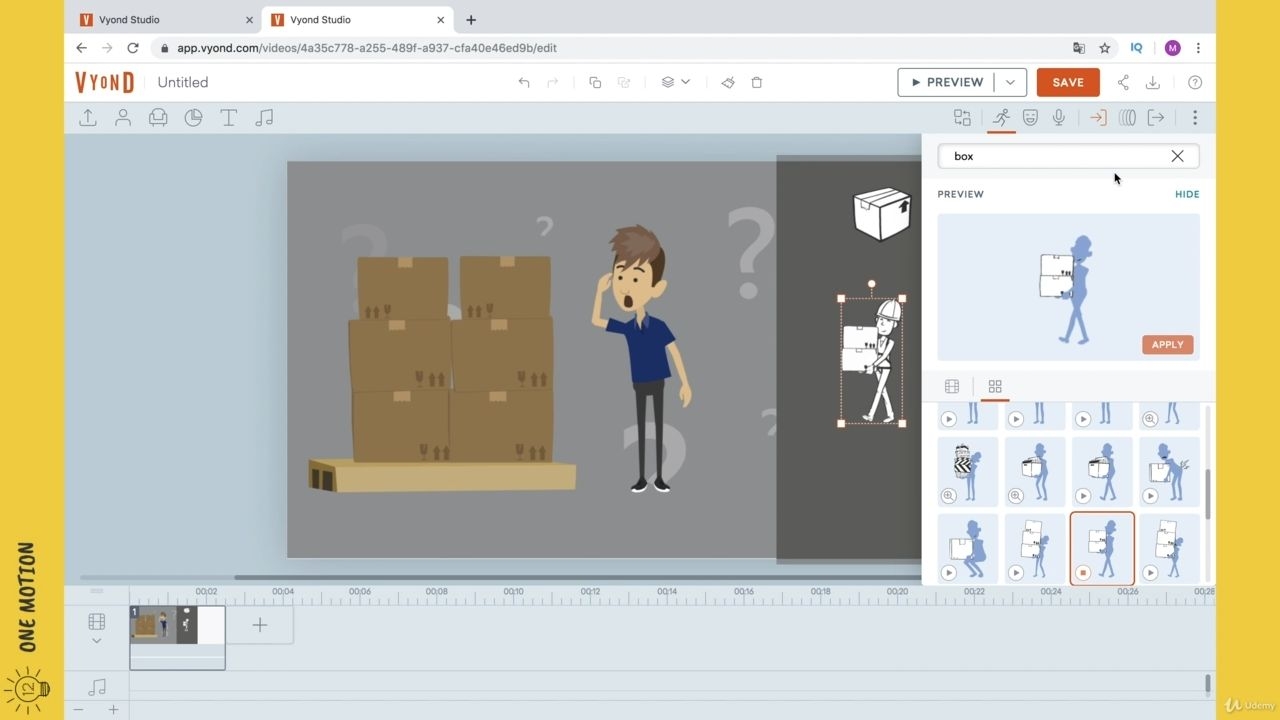This screenshot has height=720, width=1280.
Task: Click the Exit Effect arrow icon
Action: [1156, 118]
